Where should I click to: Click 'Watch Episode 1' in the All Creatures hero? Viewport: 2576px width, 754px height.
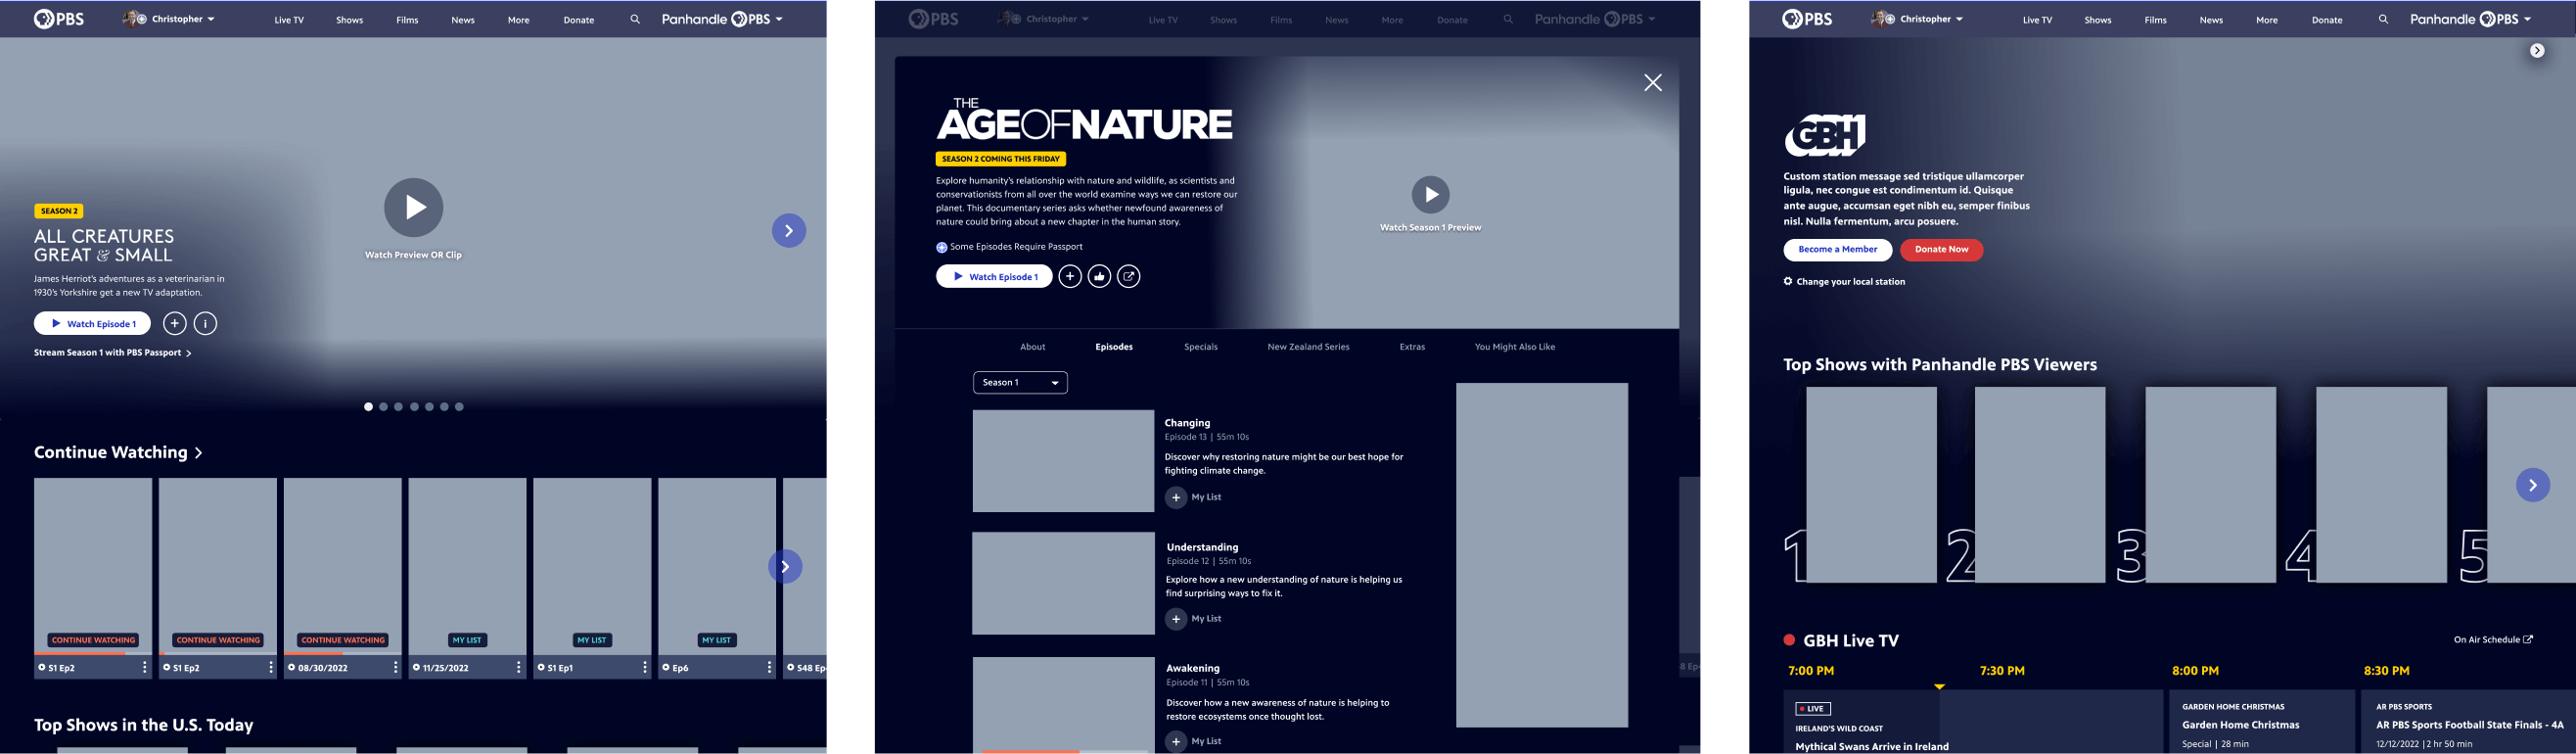click(92, 323)
